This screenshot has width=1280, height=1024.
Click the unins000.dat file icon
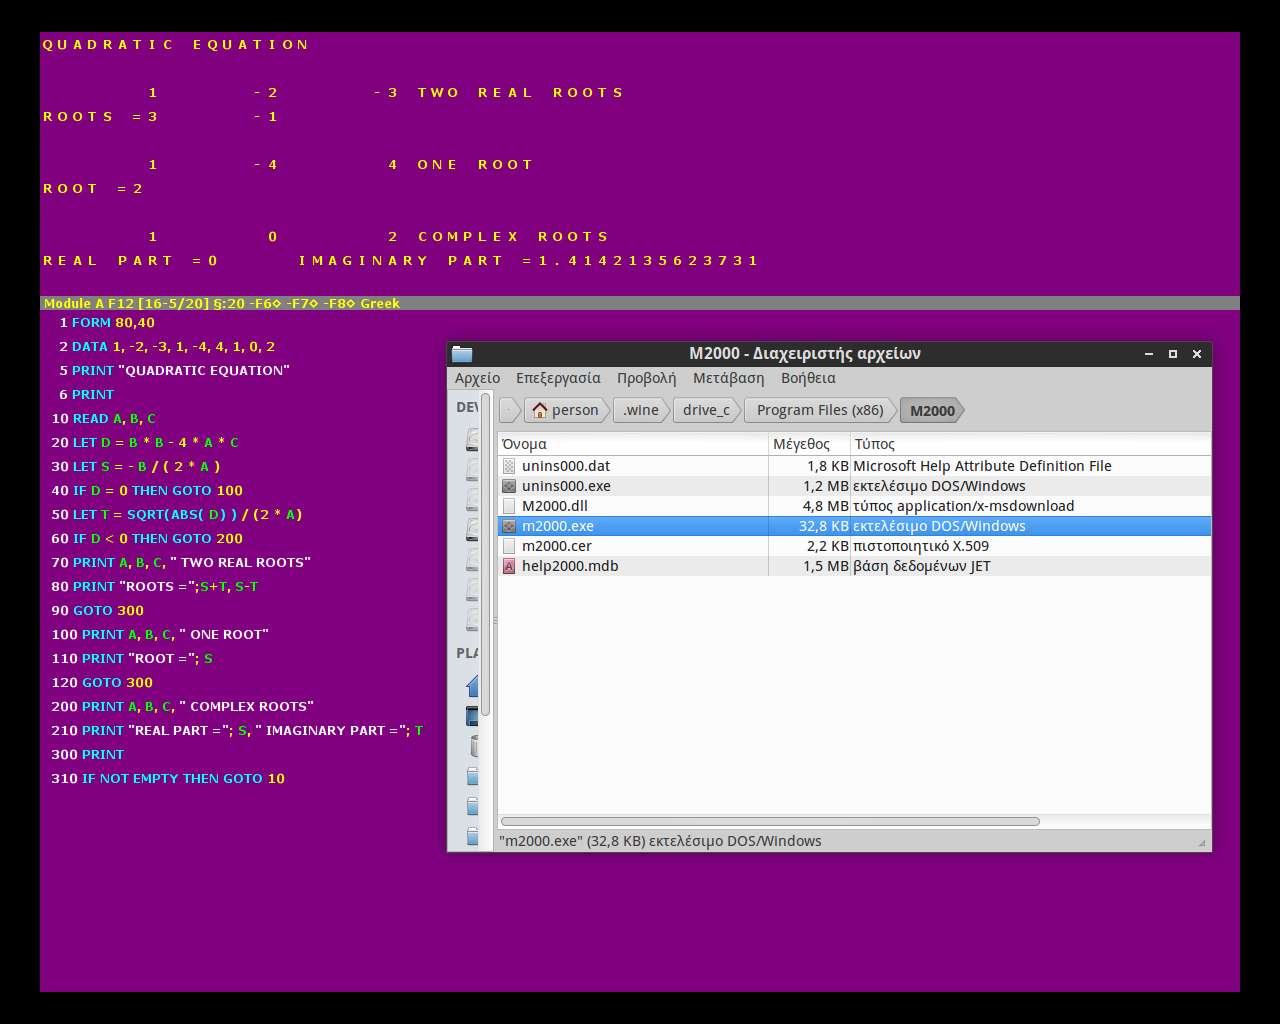click(509, 466)
